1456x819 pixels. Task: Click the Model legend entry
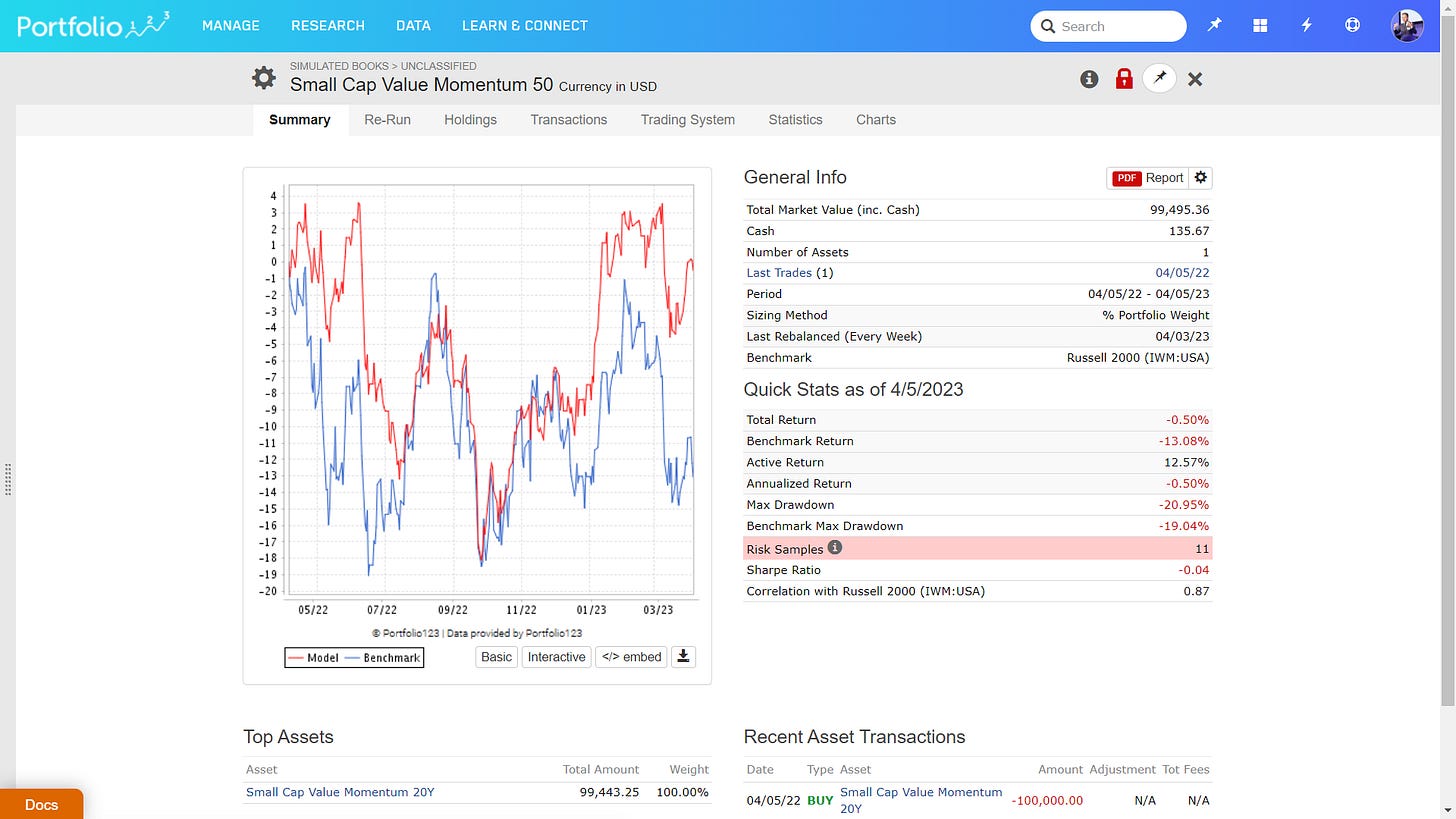click(313, 658)
